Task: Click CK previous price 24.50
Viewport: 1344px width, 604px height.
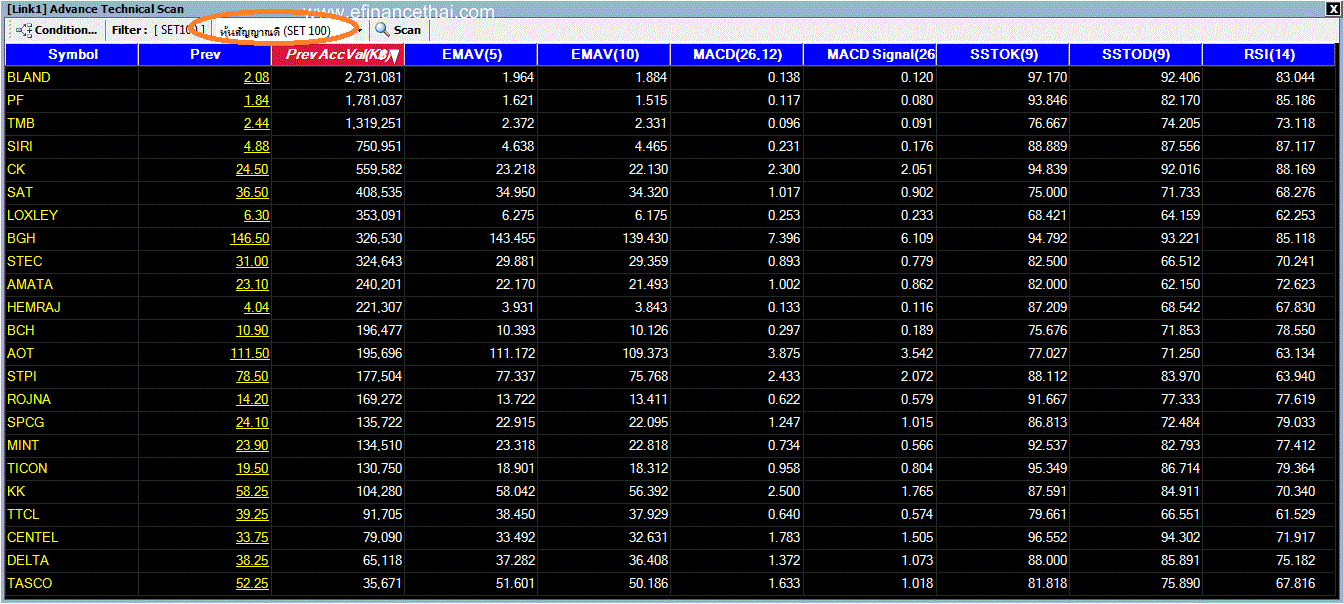Action: click(252, 169)
